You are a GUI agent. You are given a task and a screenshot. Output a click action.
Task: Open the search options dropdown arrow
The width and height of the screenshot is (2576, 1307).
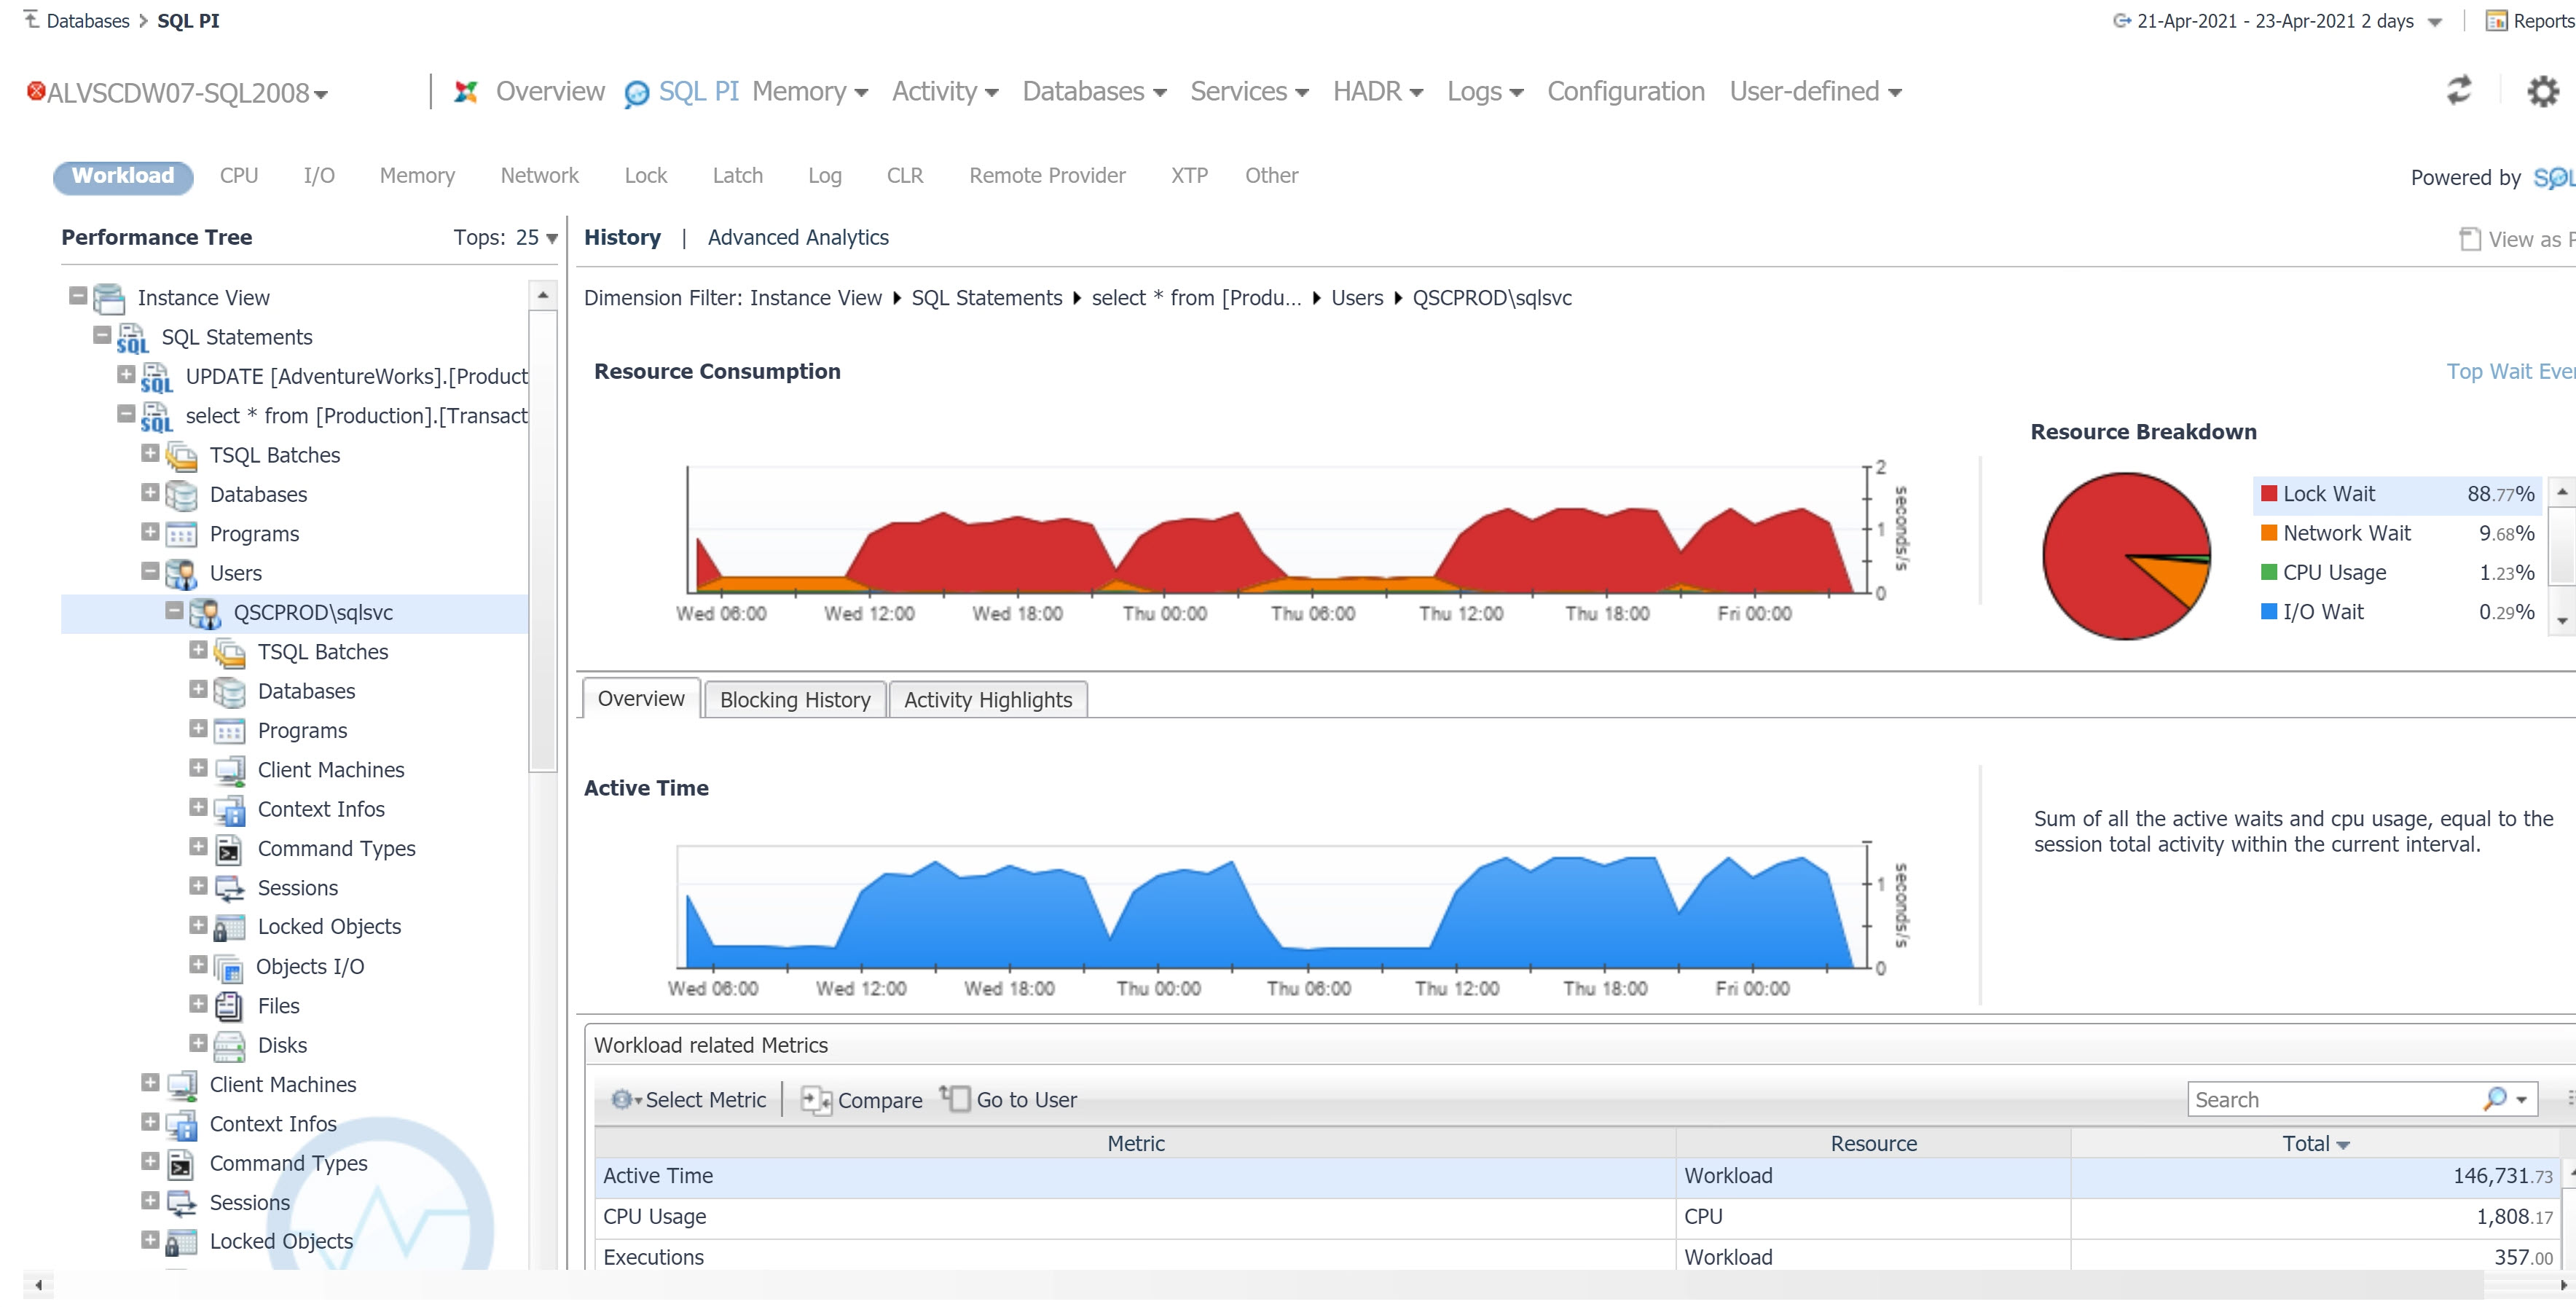click(x=2521, y=1100)
